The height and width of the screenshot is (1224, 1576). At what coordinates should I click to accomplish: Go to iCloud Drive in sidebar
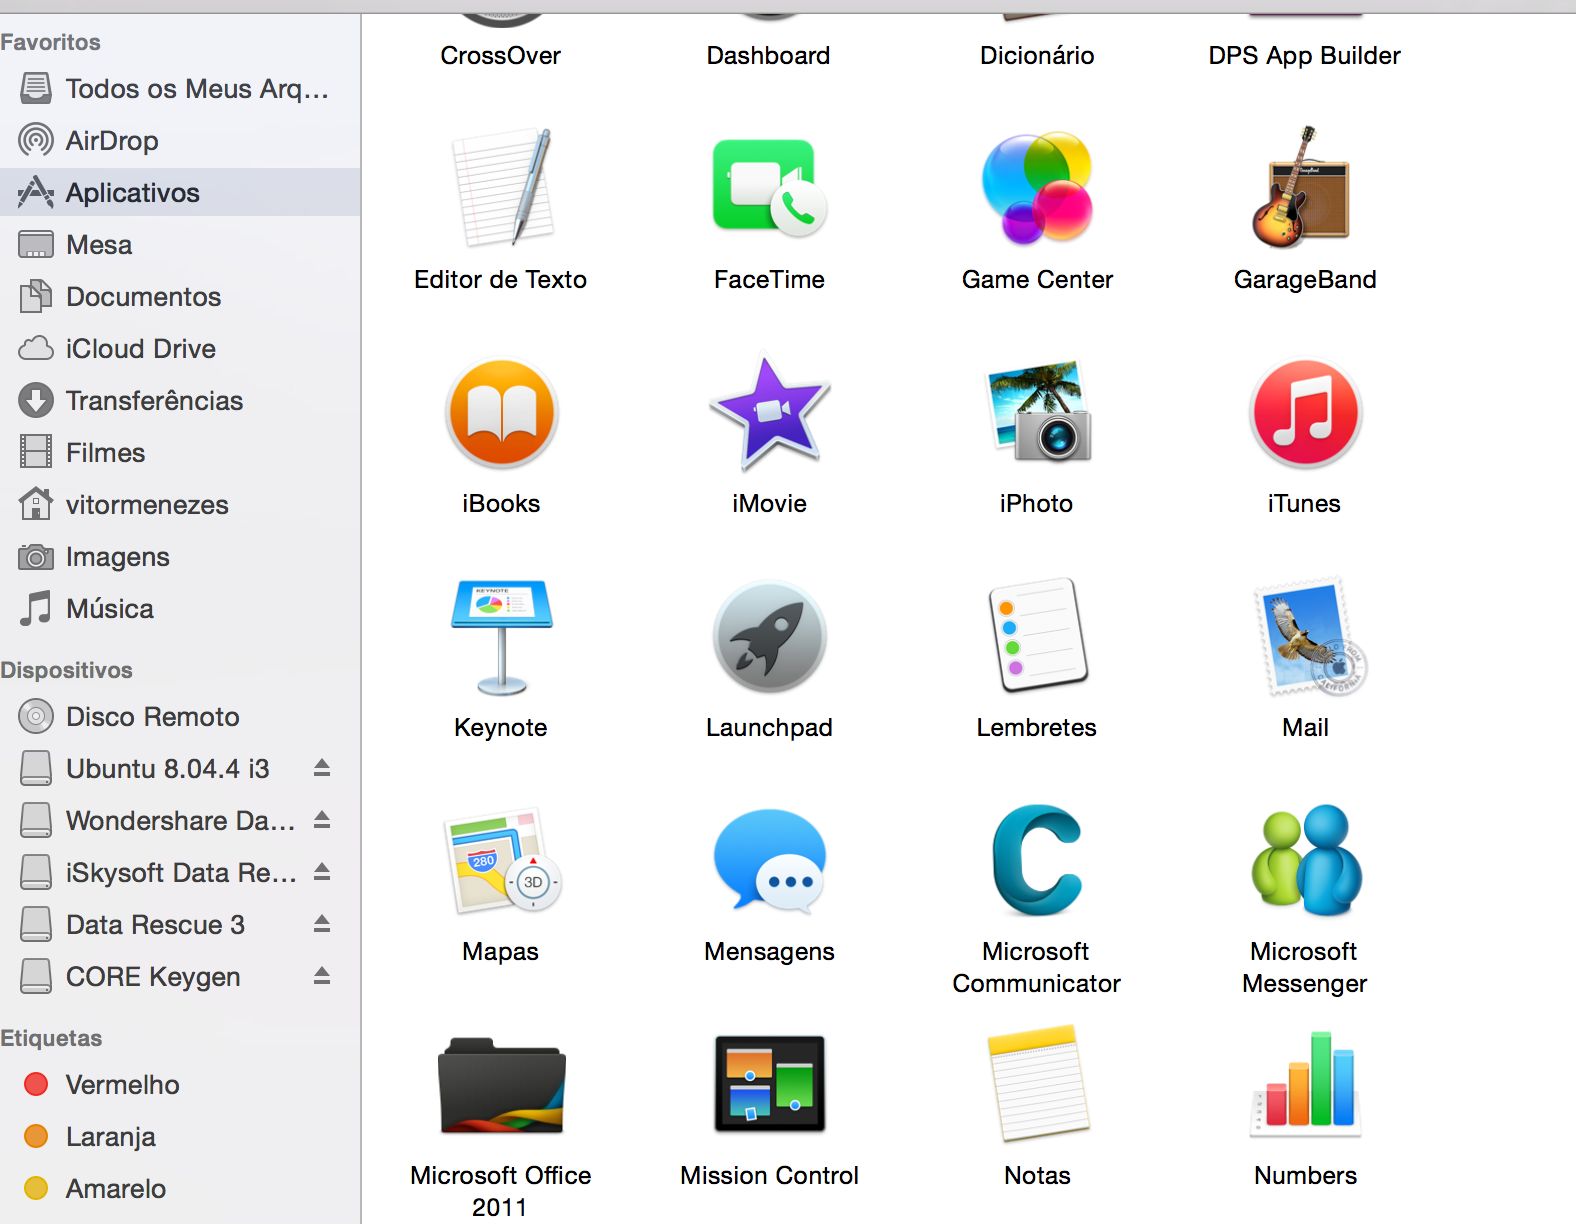140,349
